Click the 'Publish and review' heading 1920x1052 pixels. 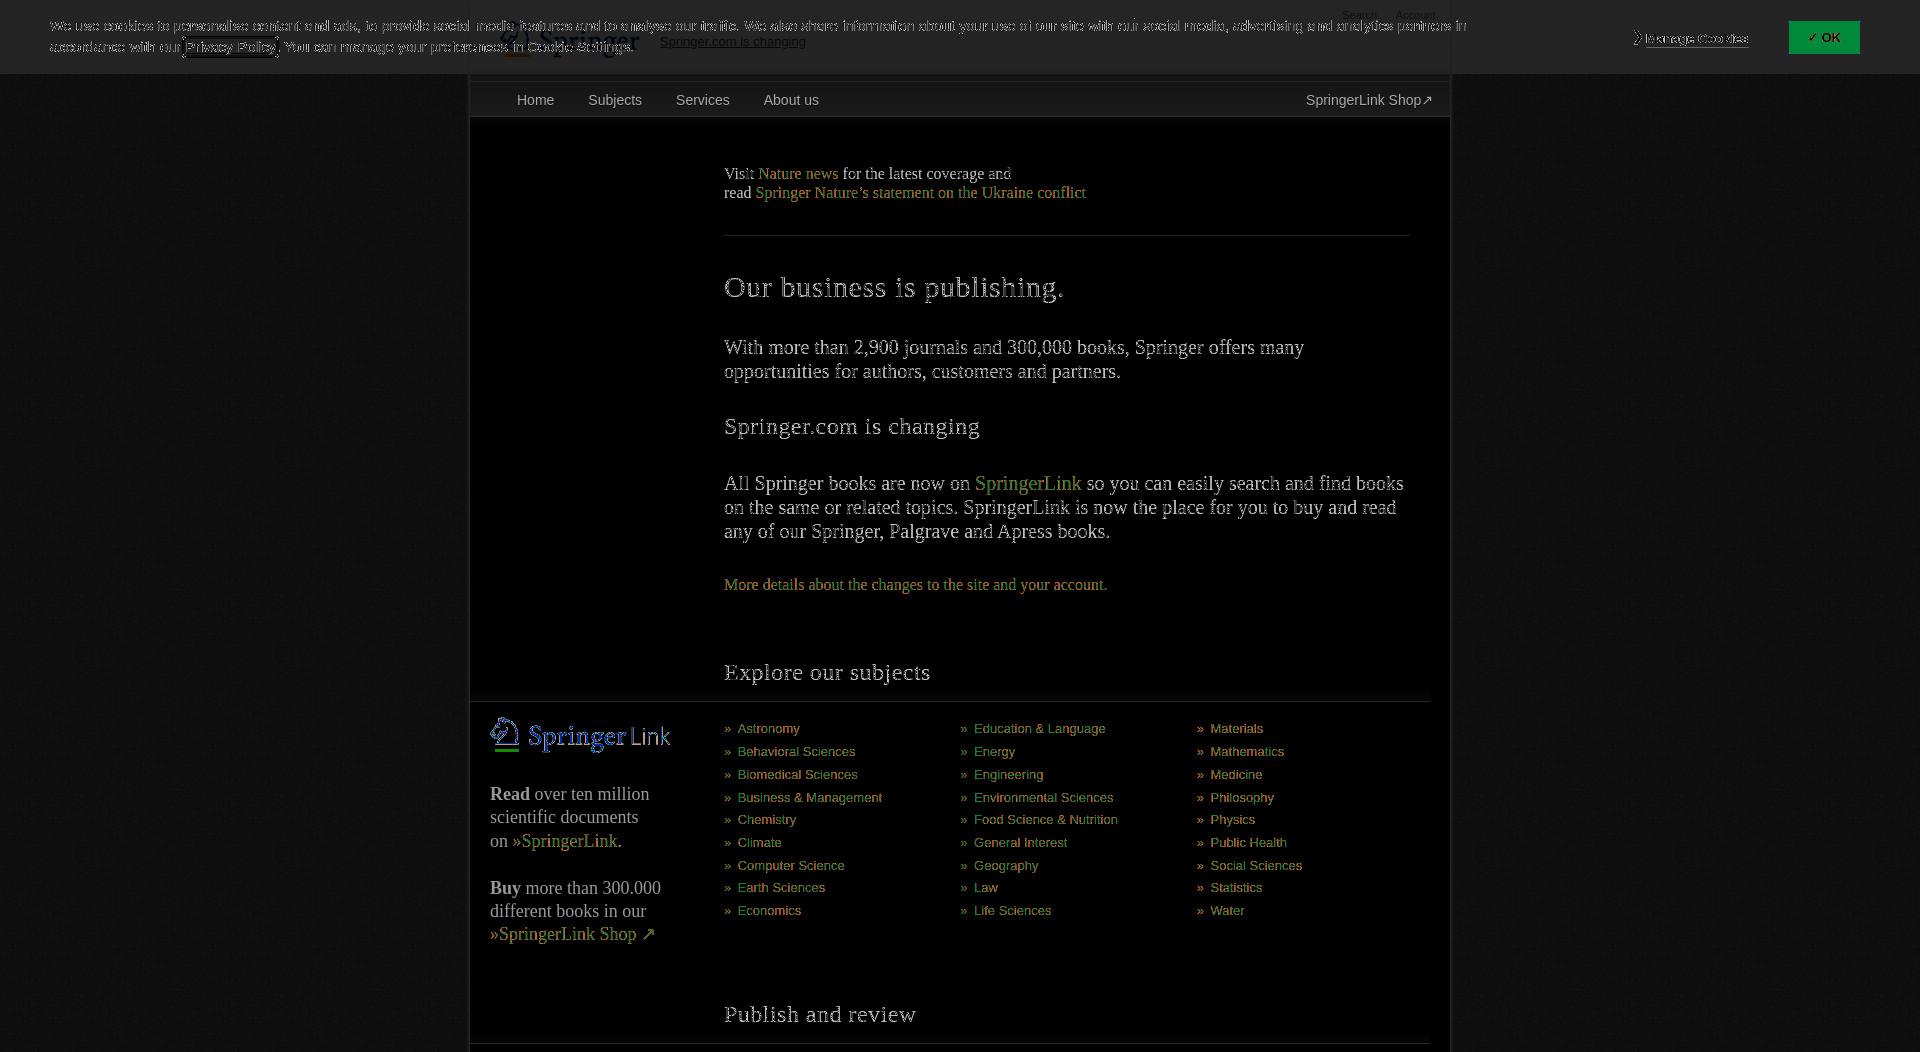click(x=819, y=1015)
